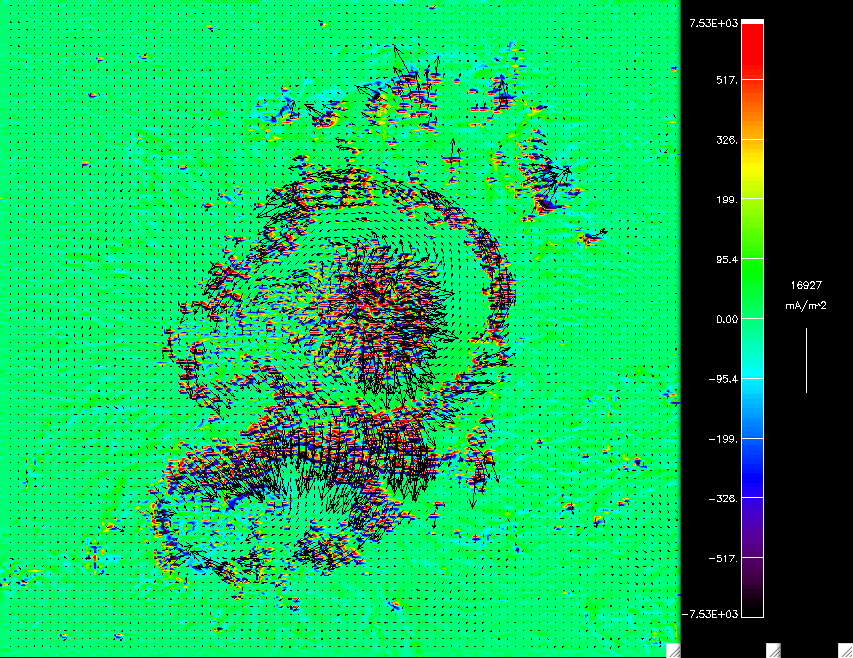Select the 0.00 color bar label
The height and width of the screenshot is (658, 853).
coord(727,319)
